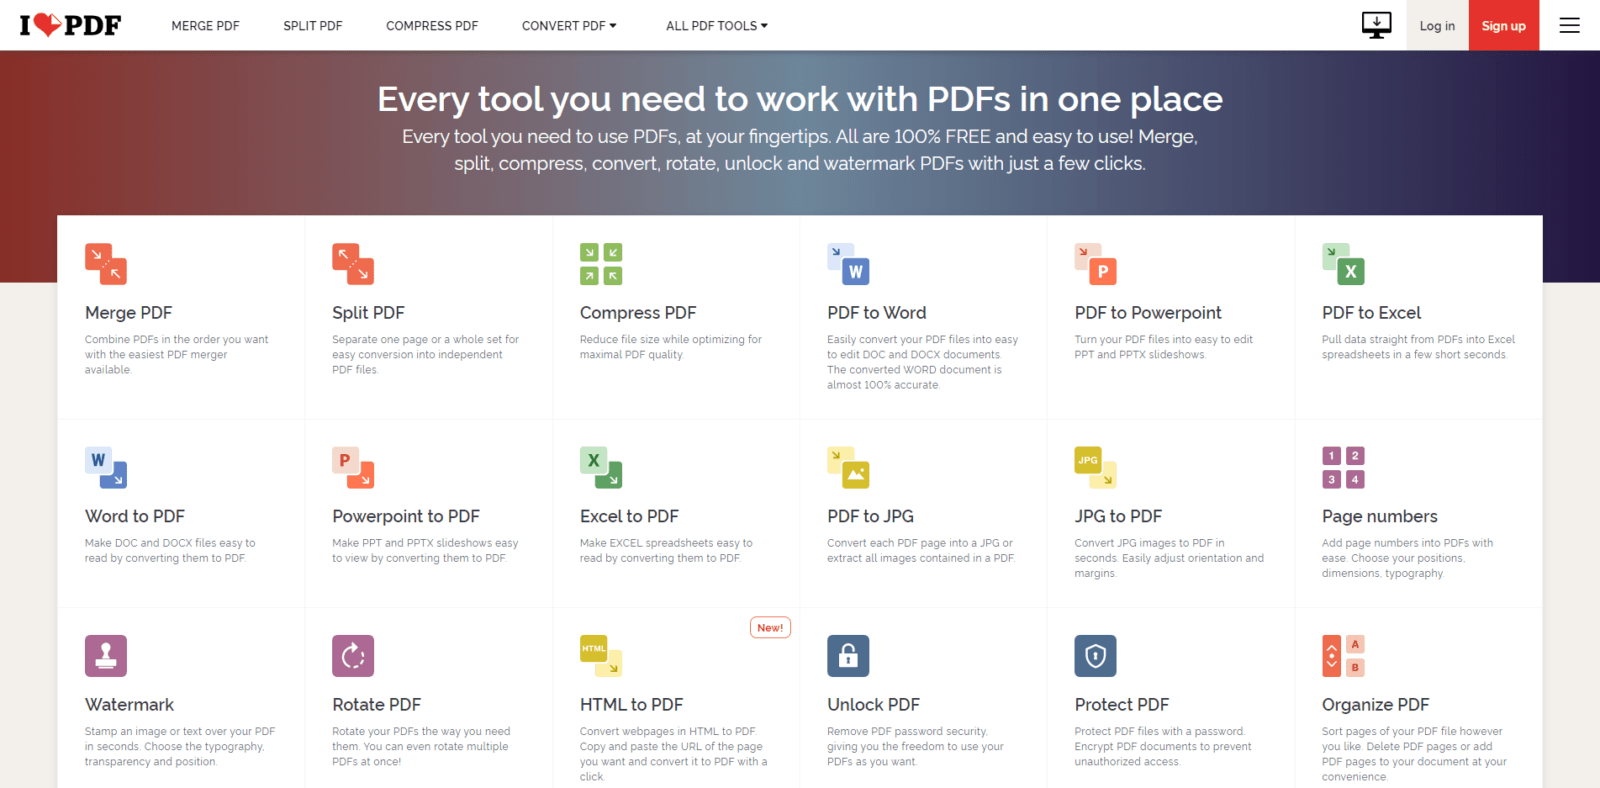Go to the iLovePDF home logo
This screenshot has height=788, width=1600.
[70, 25]
